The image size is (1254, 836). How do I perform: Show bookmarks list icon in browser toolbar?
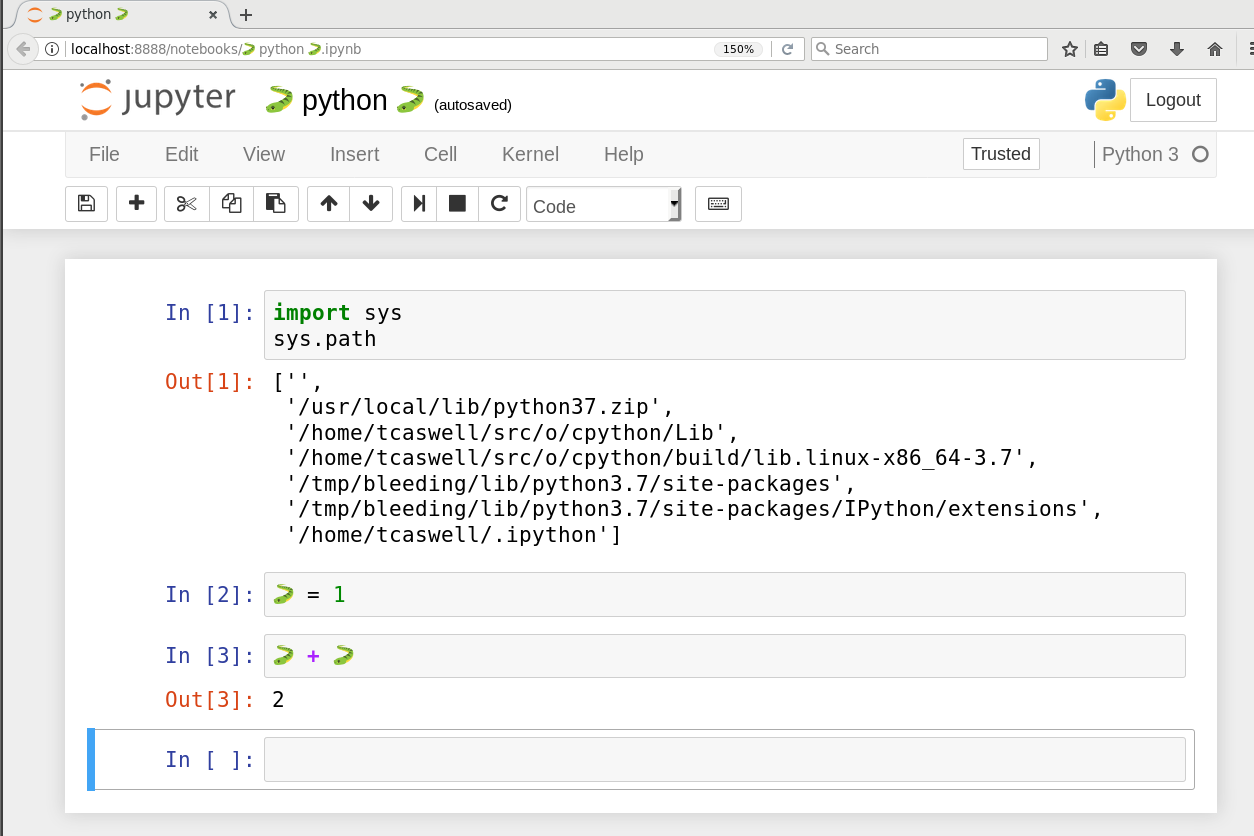tap(1101, 49)
